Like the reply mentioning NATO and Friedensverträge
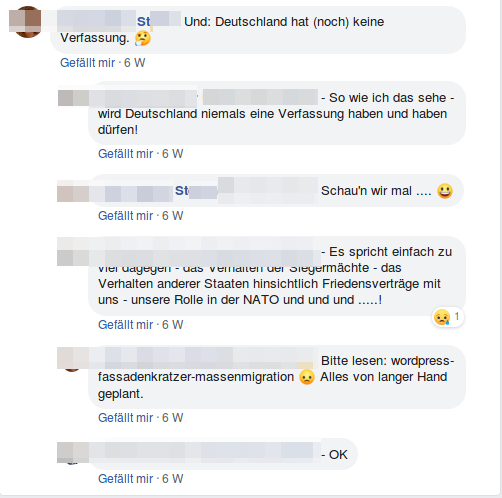This screenshot has height=498, width=502. click(x=125, y=325)
